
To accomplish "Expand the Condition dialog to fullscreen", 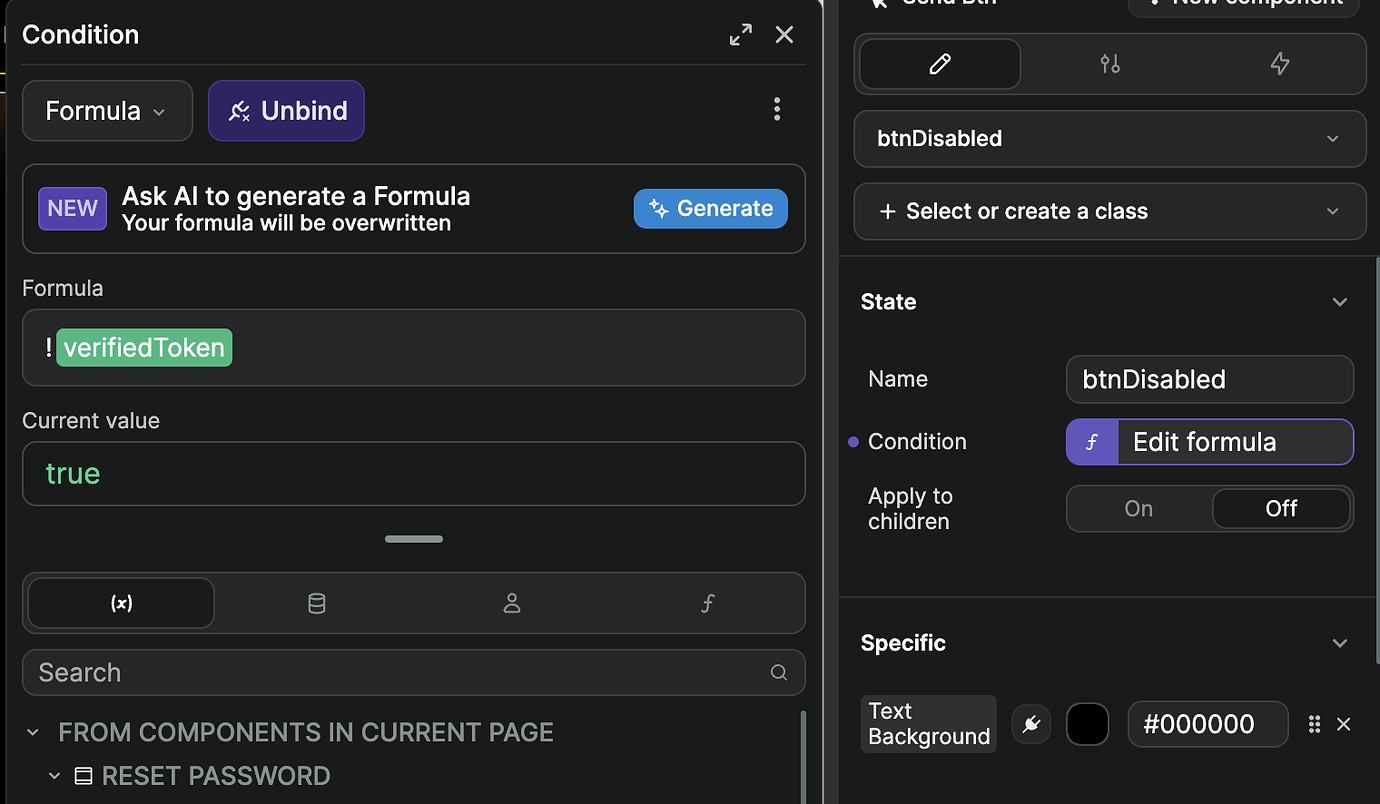I will [x=740, y=34].
